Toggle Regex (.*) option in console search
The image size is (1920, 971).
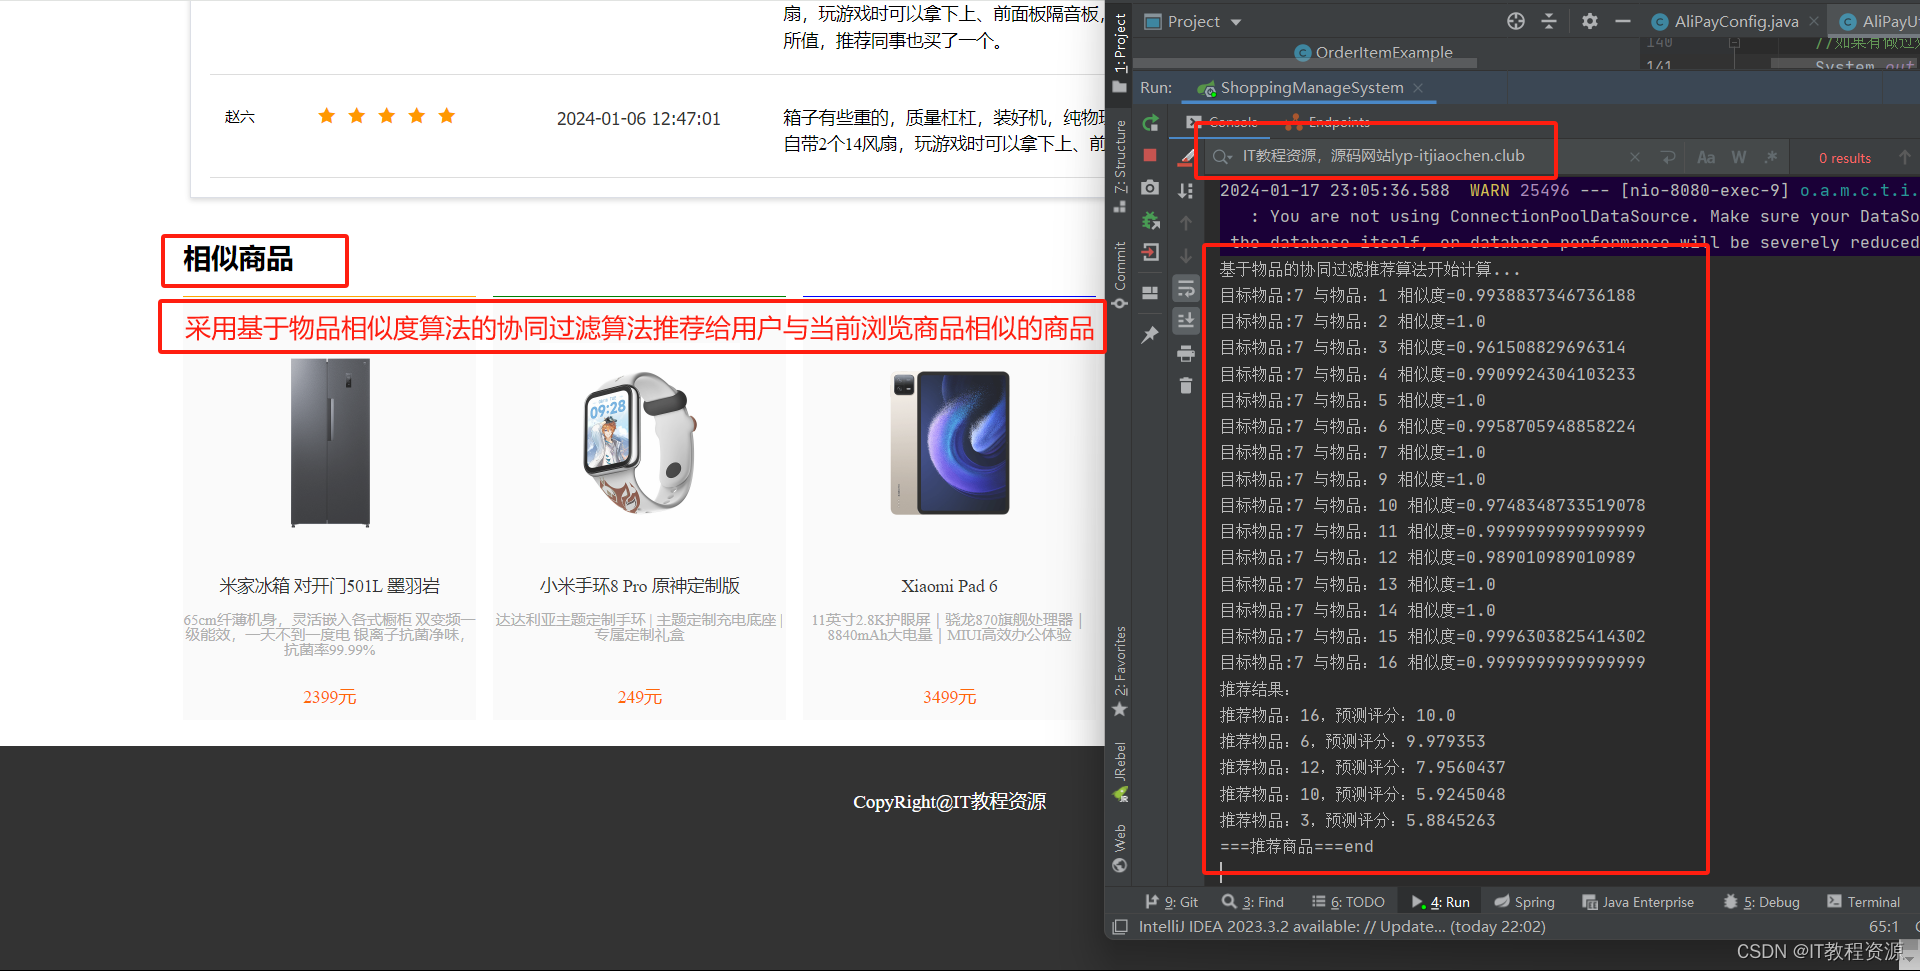(1771, 157)
